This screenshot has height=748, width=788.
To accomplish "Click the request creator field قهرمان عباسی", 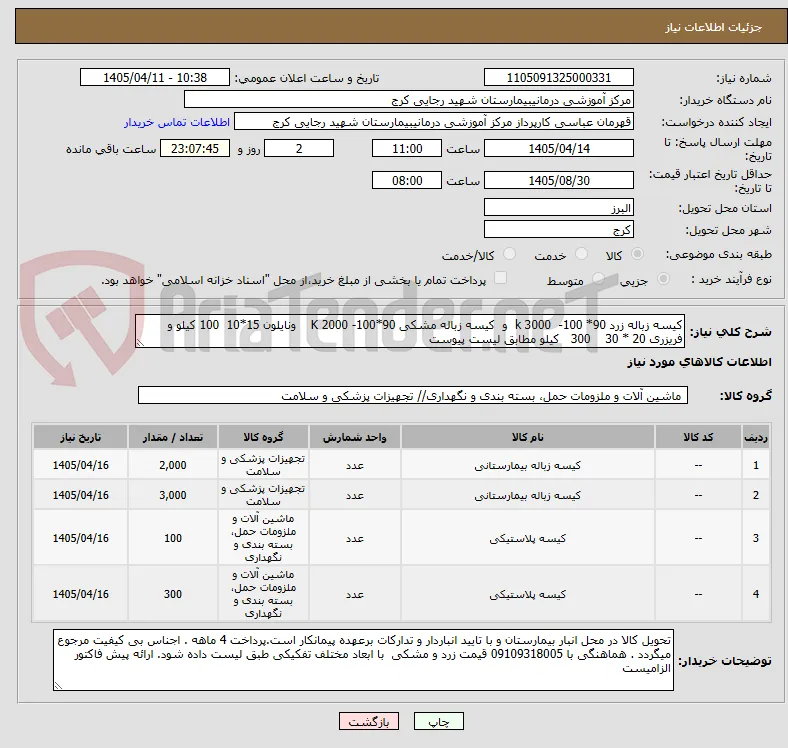I will (434, 122).
